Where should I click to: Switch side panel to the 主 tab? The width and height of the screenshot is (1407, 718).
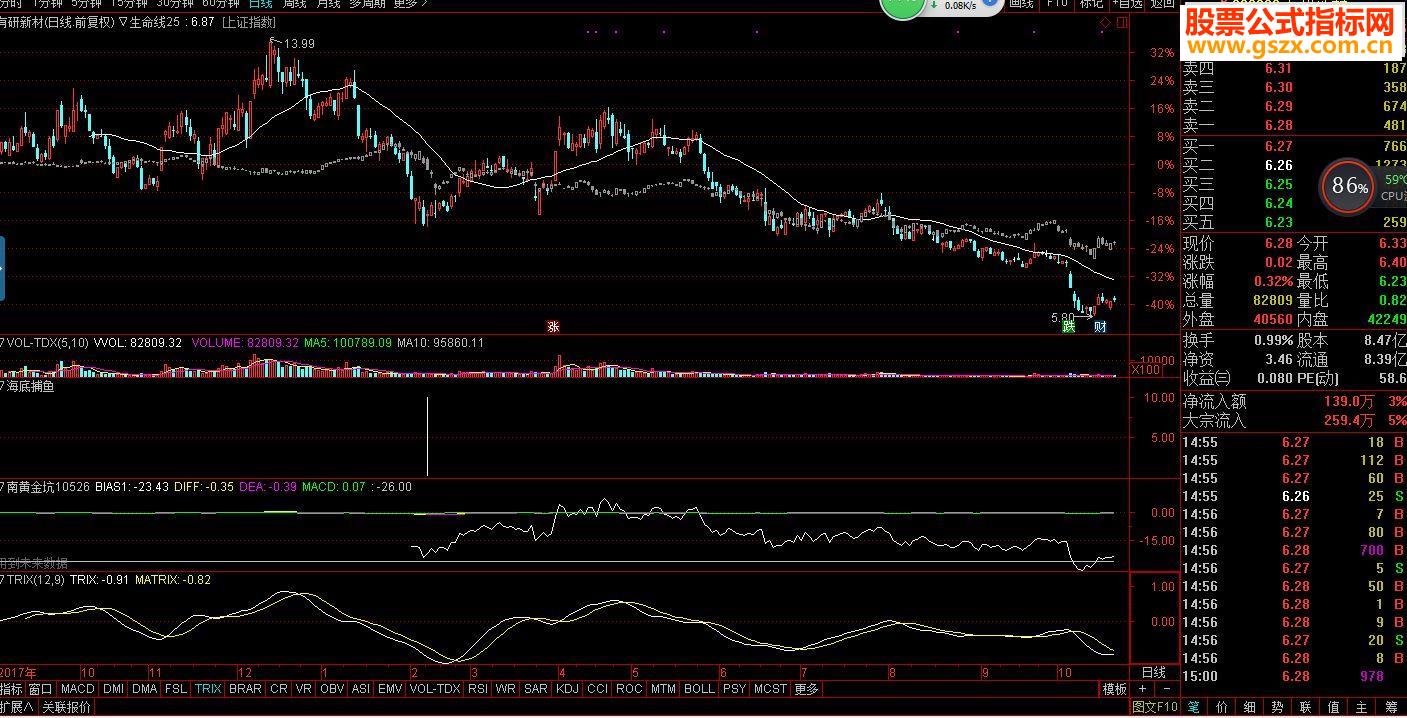pyautogui.click(x=1362, y=707)
